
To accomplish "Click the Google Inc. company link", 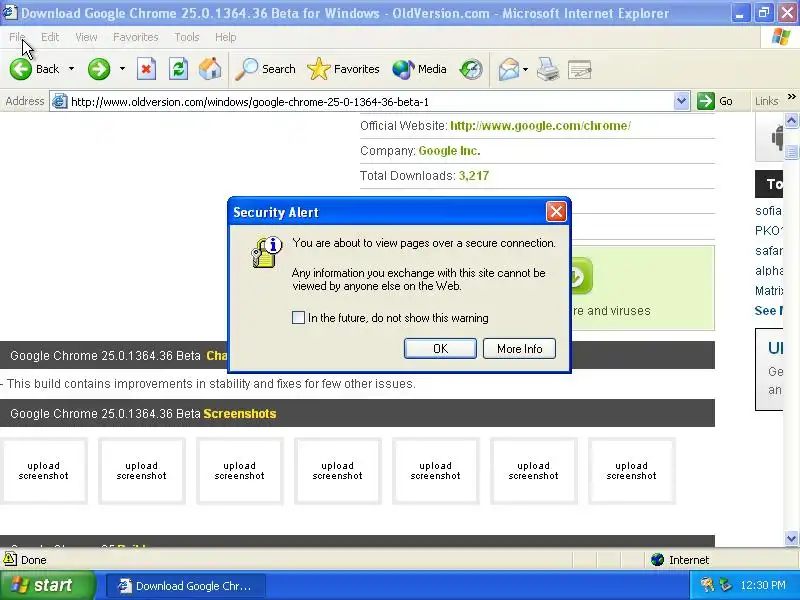I will point(449,151).
